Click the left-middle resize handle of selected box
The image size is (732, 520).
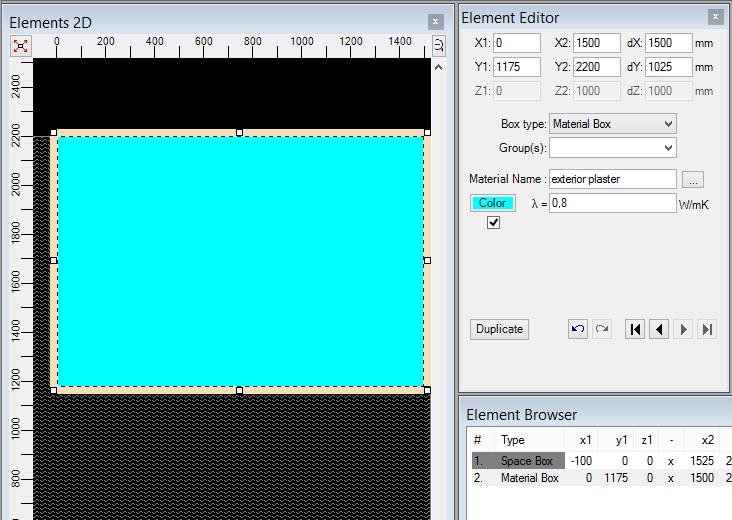[x=54, y=260]
